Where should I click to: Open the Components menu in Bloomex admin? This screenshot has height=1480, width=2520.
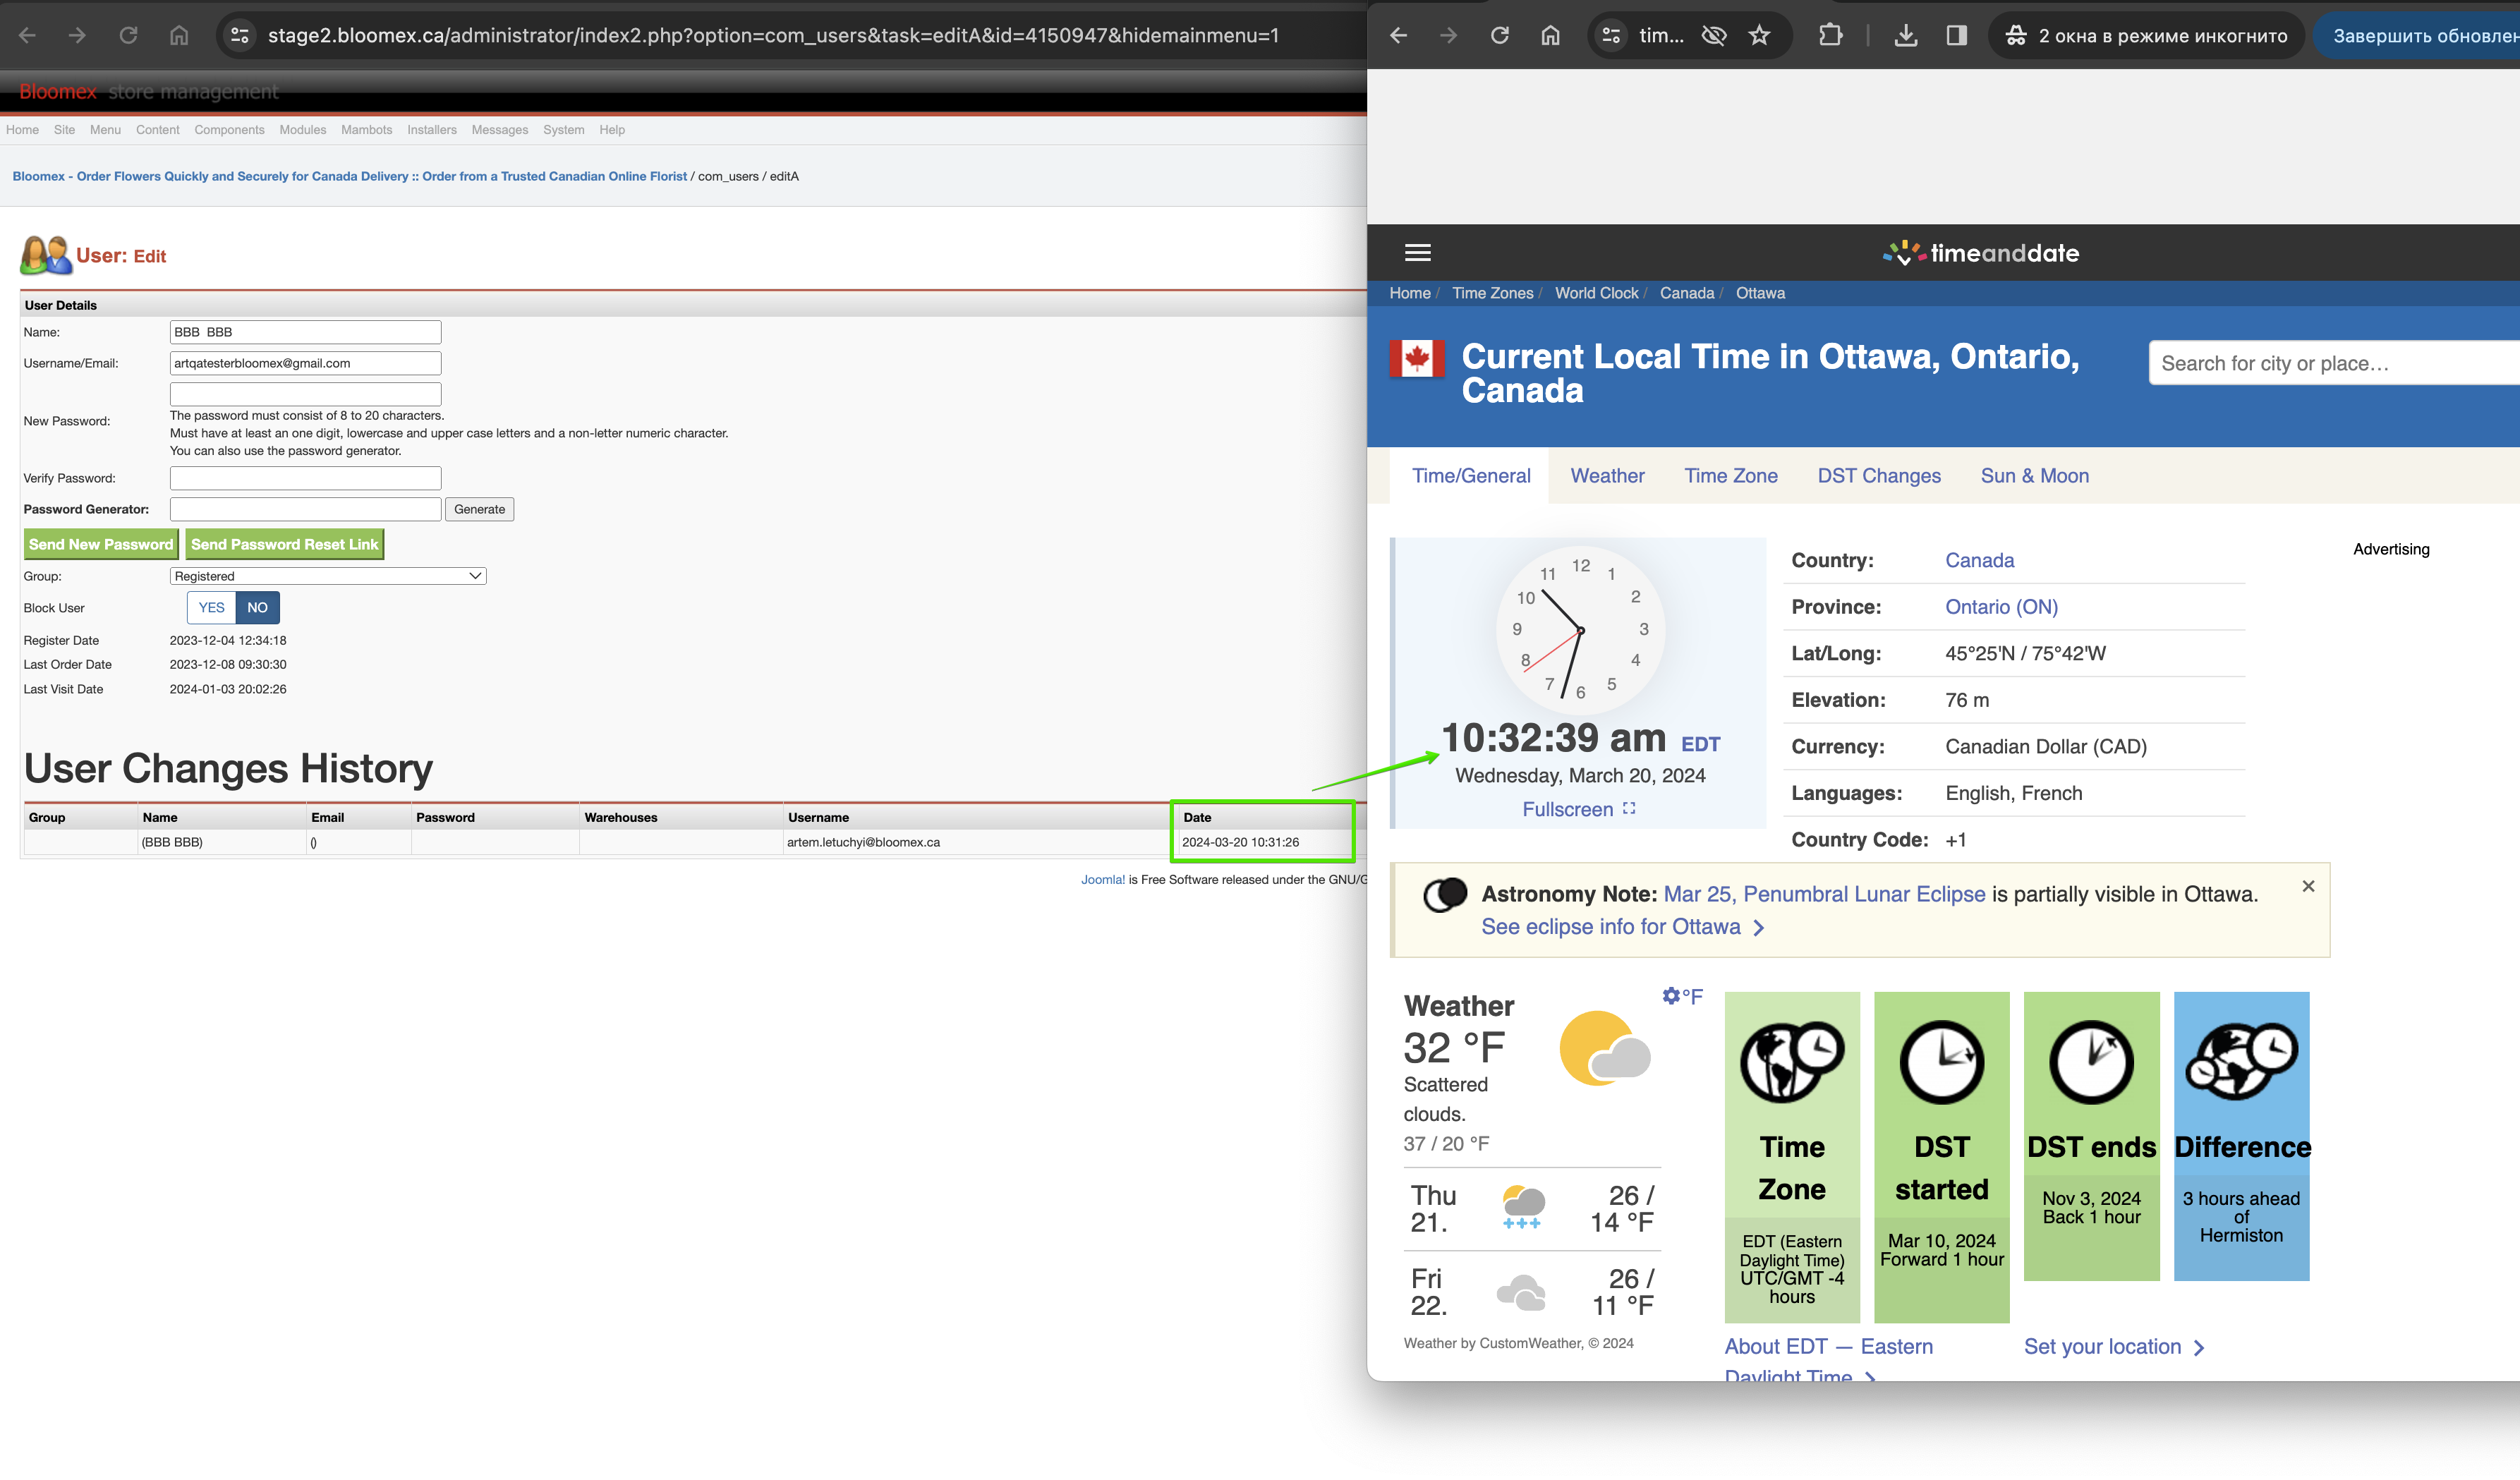(229, 130)
